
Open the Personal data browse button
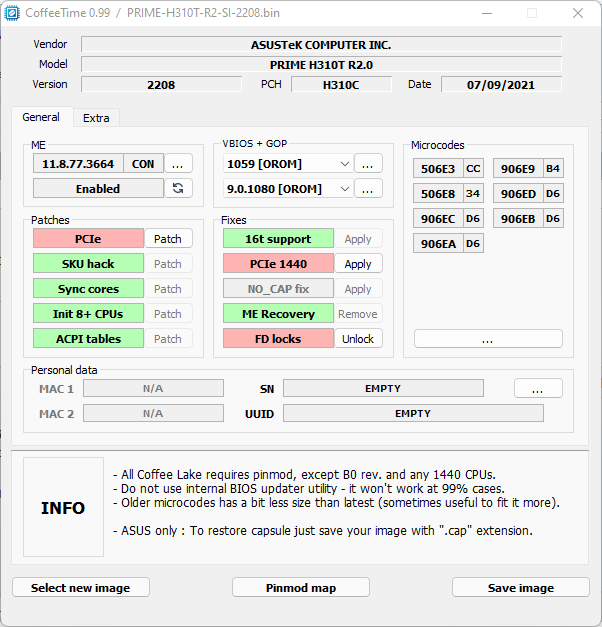[x=538, y=388]
